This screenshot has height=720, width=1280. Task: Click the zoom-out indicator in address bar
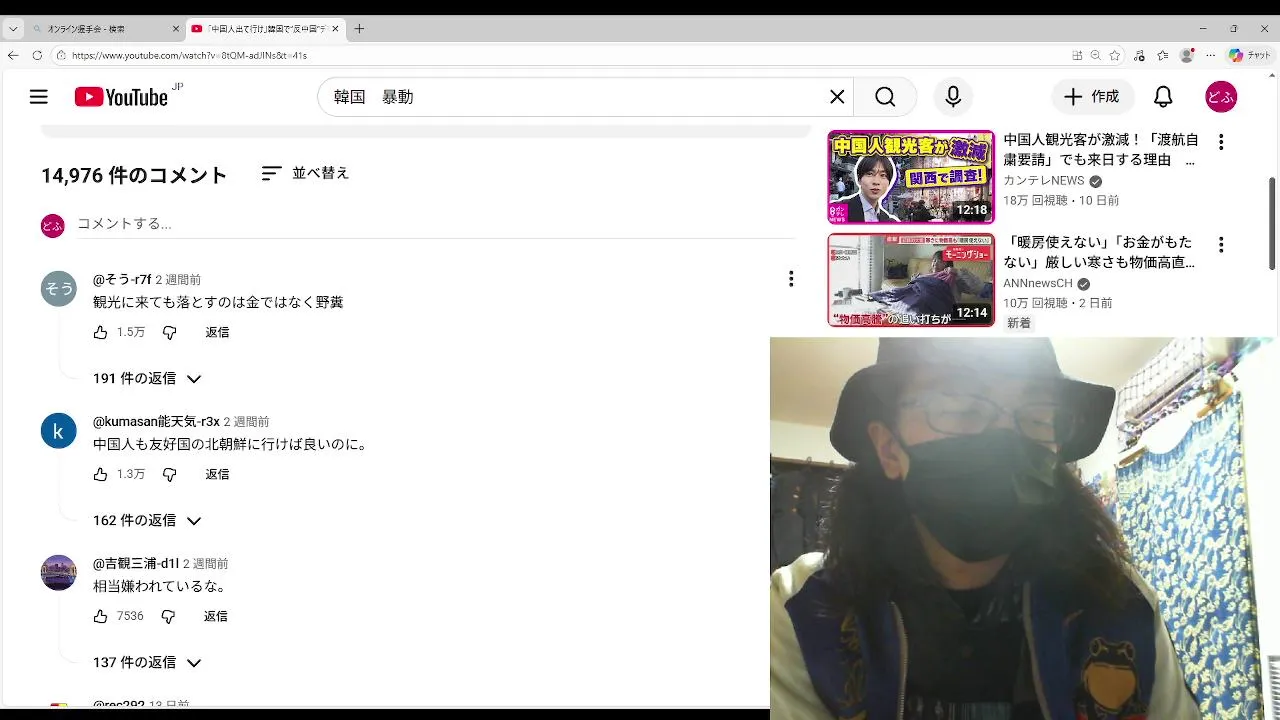tap(1096, 56)
